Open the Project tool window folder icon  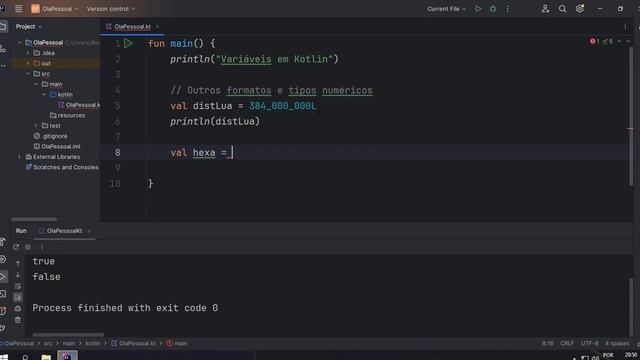click(3, 27)
